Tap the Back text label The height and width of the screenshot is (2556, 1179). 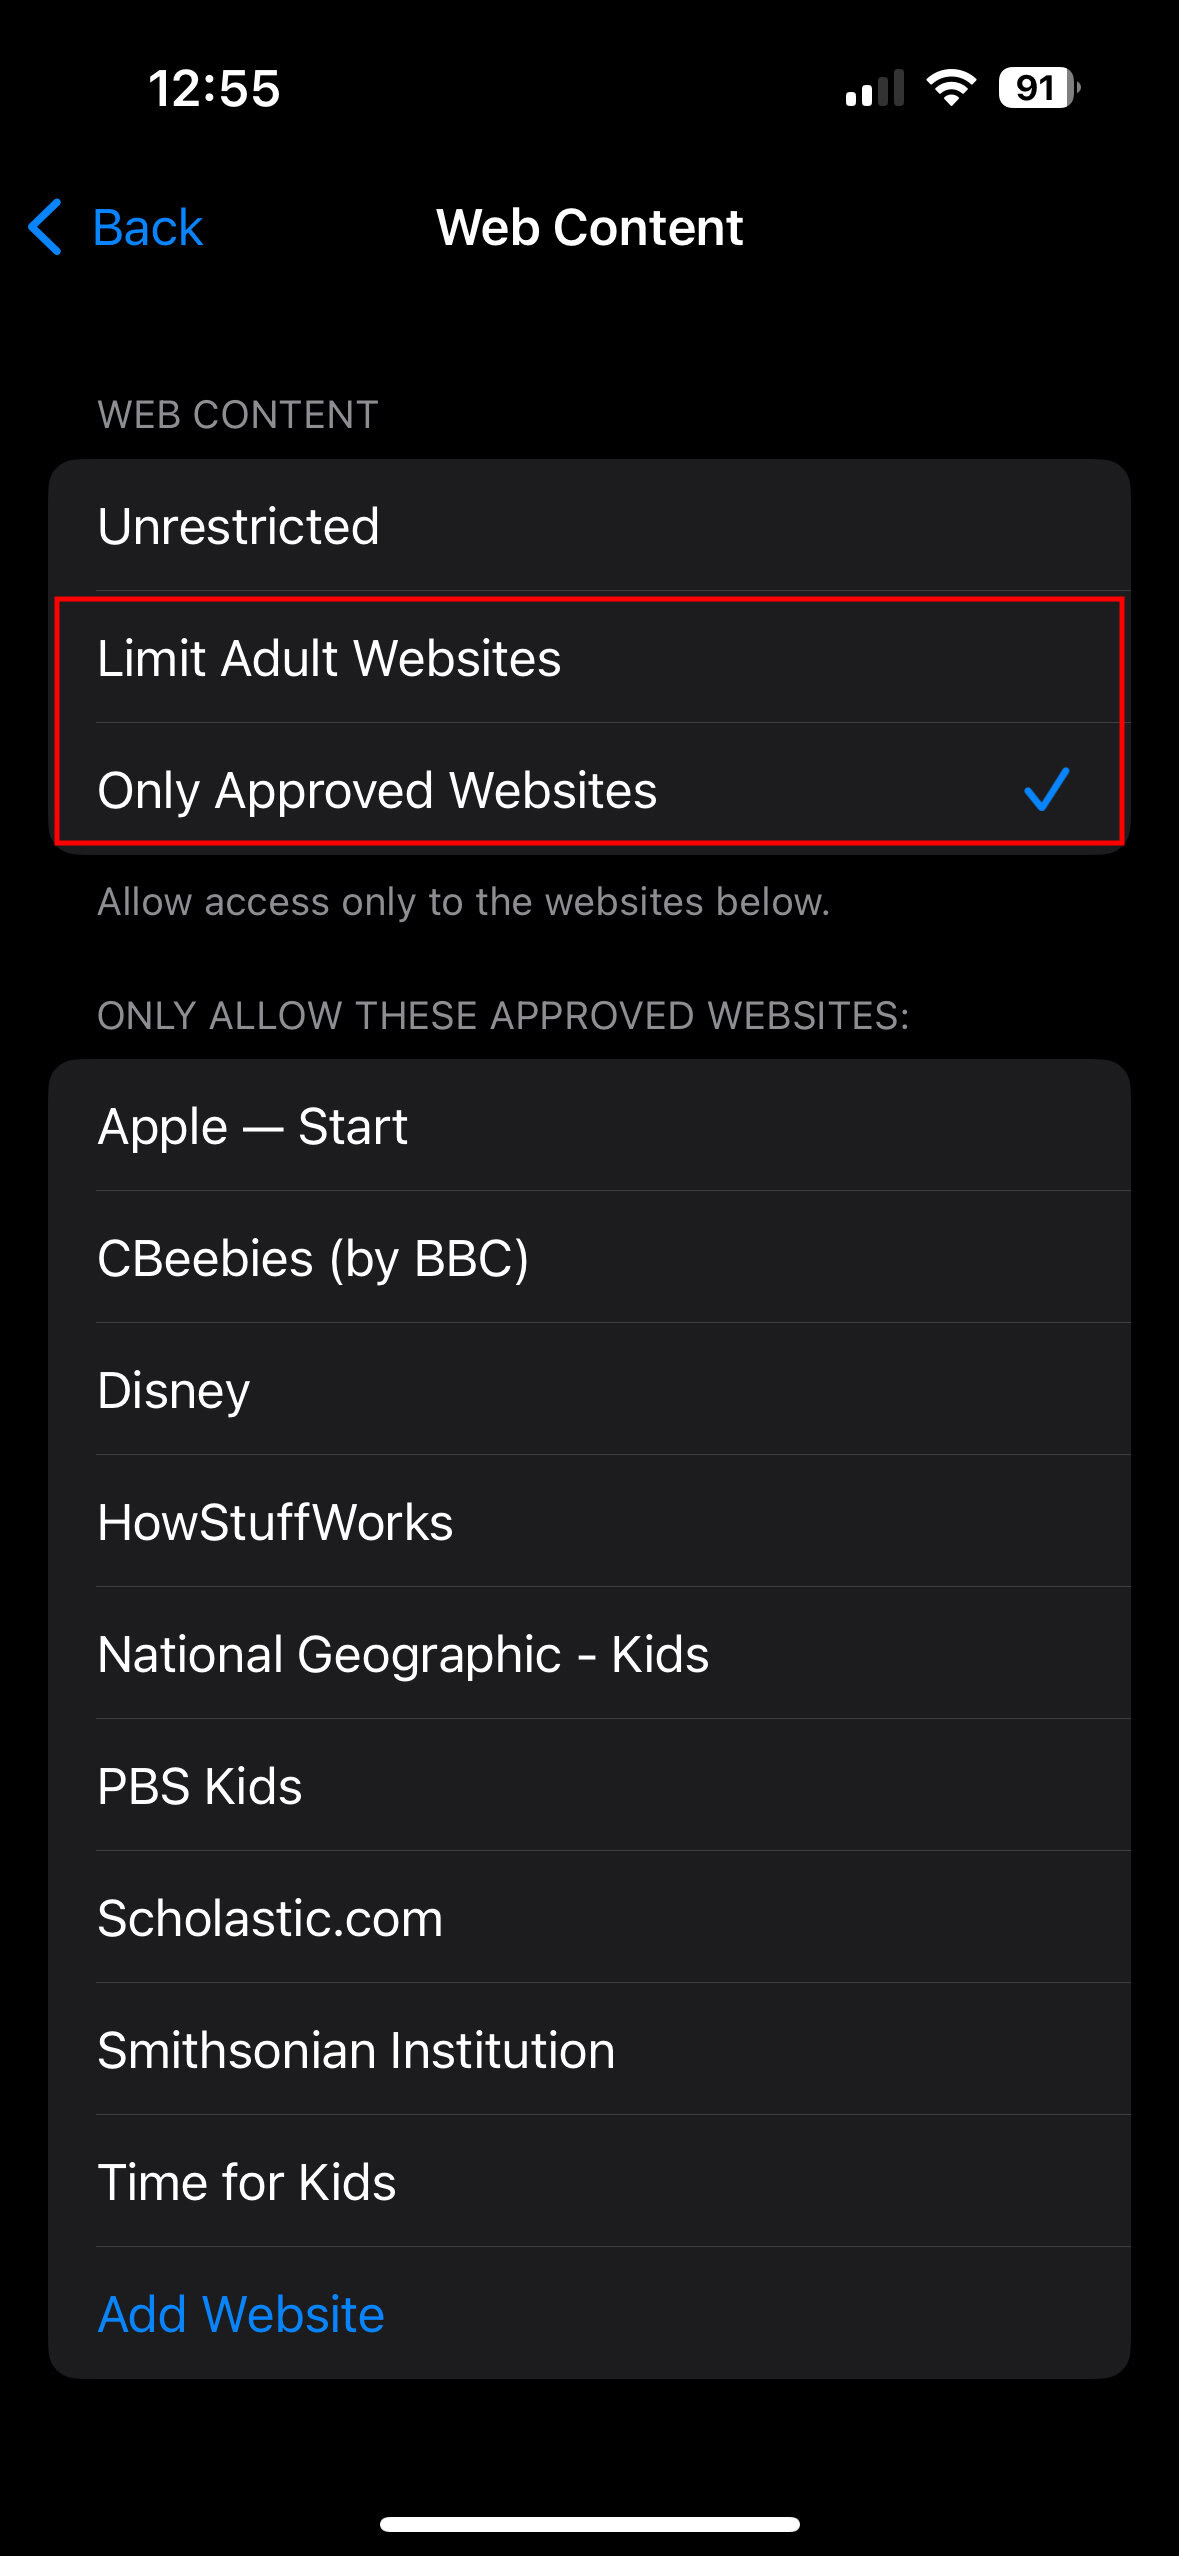coord(148,228)
